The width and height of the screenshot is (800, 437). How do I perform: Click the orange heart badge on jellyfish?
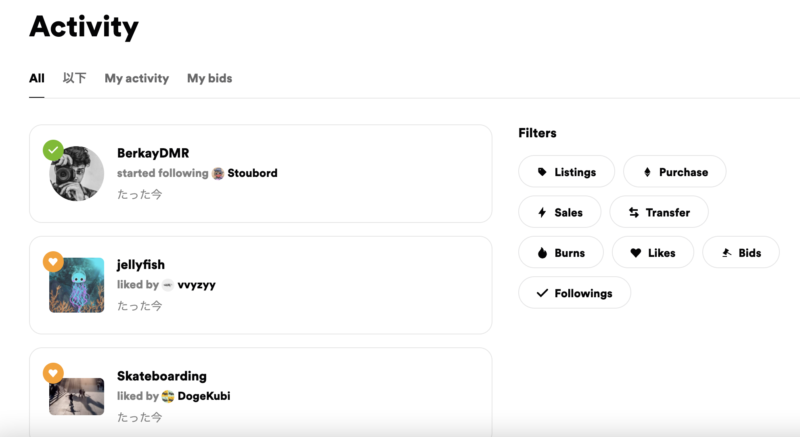coord(54,261)
